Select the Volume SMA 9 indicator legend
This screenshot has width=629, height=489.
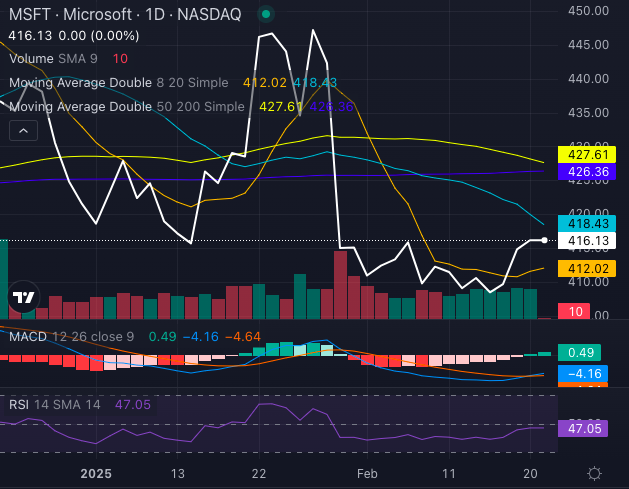tap(48, 60)
